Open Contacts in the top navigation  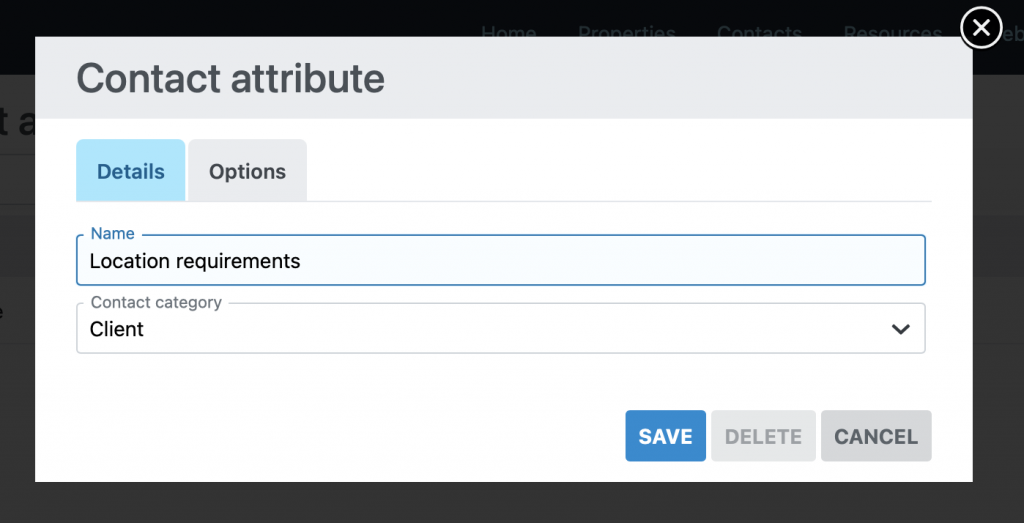click(759, 31)
